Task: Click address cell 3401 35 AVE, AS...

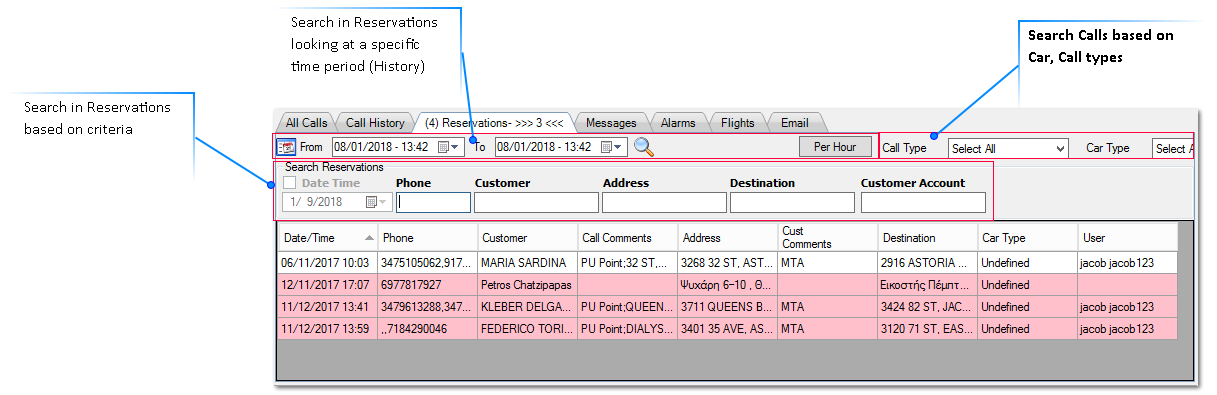Action: [728, 329]
